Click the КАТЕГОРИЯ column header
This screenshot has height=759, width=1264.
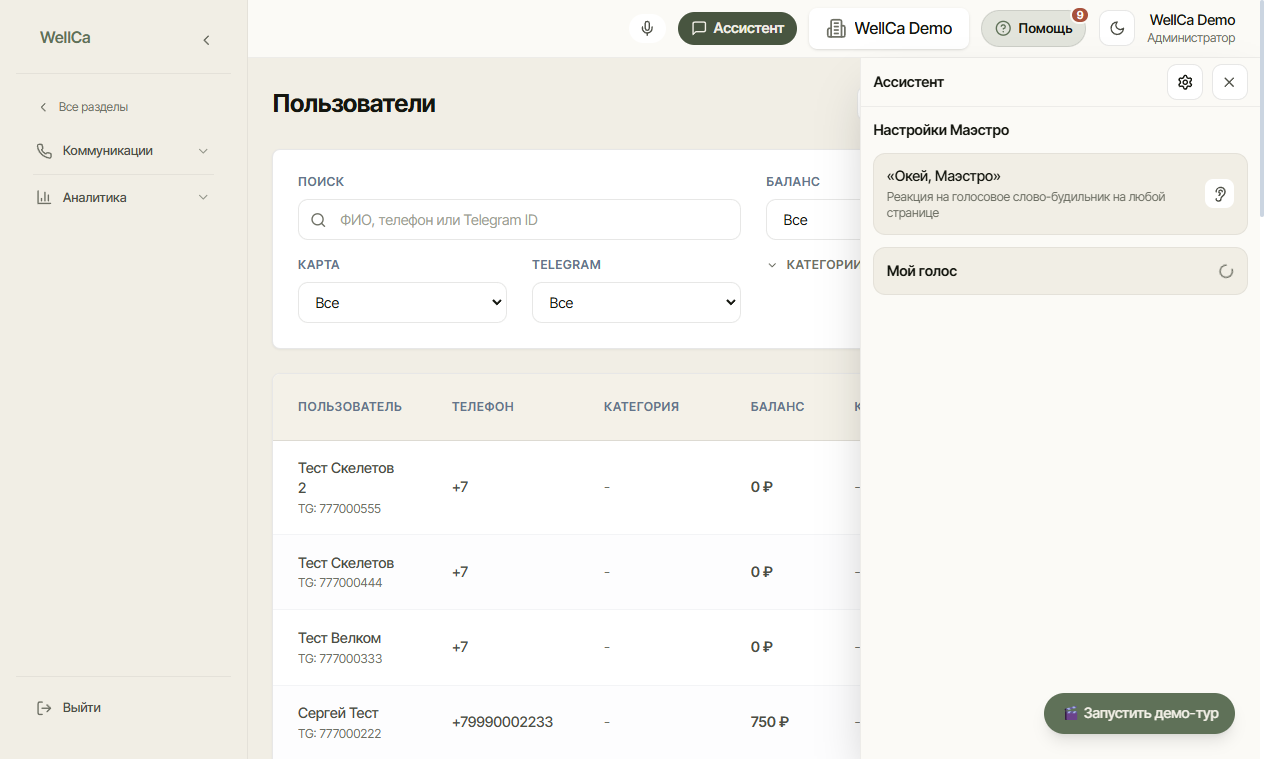point(641,407)
